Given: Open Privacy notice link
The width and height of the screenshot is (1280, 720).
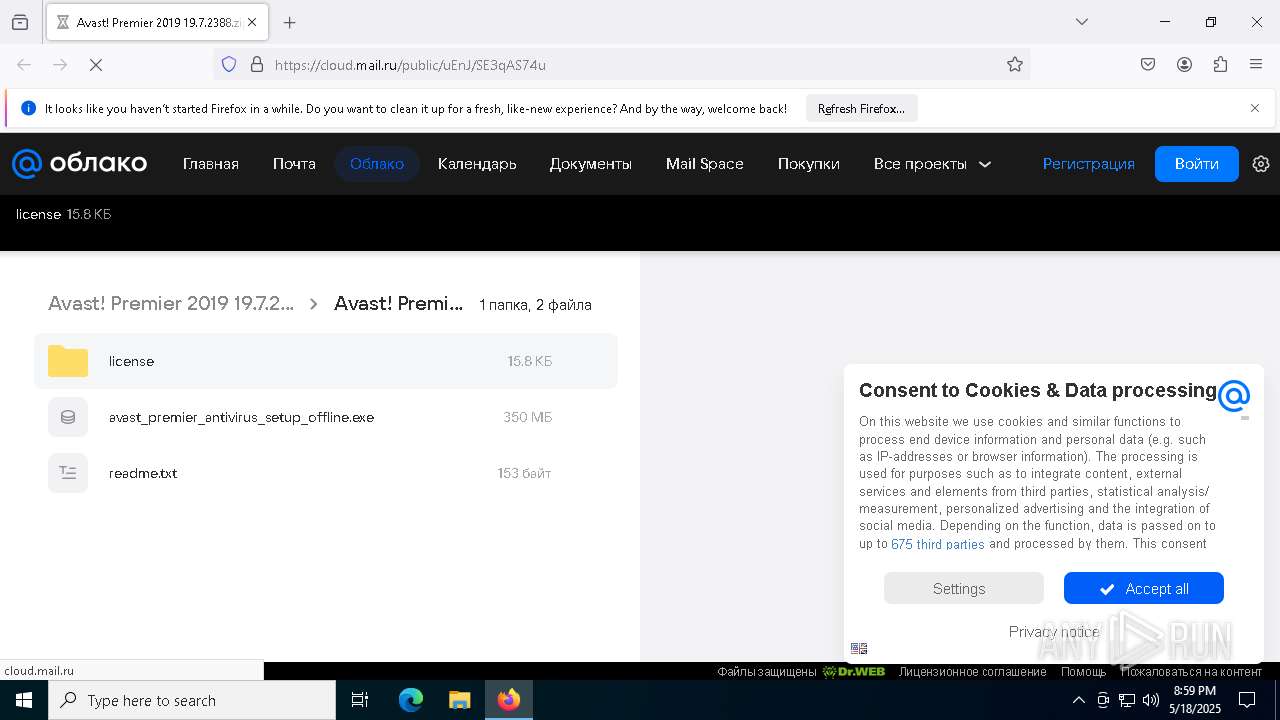Looking at the screenshot, I should pos(1054,632).
